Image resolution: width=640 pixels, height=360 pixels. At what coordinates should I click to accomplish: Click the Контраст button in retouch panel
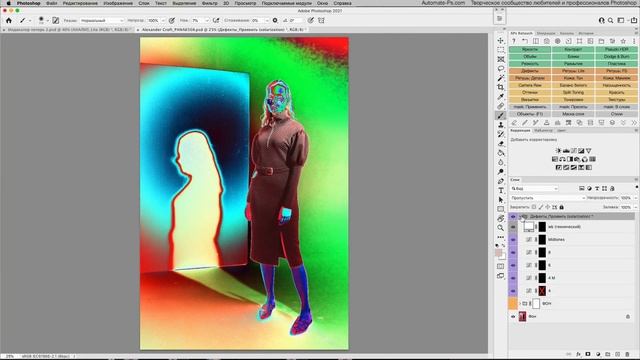coord(573,49)
